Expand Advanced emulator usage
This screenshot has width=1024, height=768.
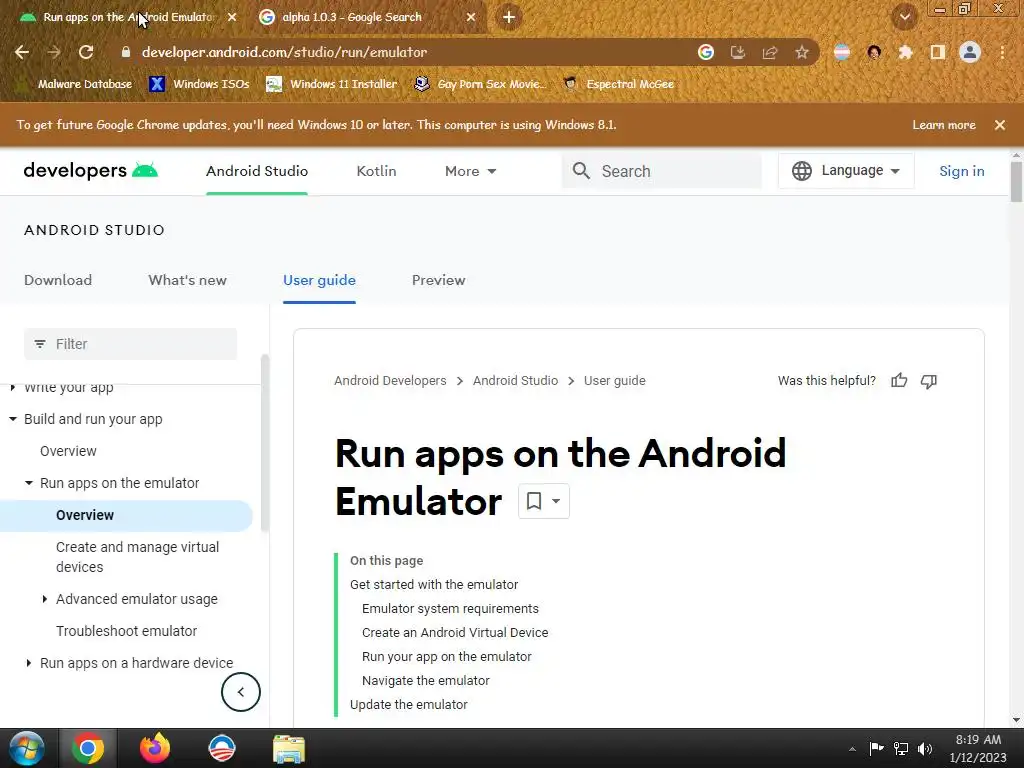[44, 599]
